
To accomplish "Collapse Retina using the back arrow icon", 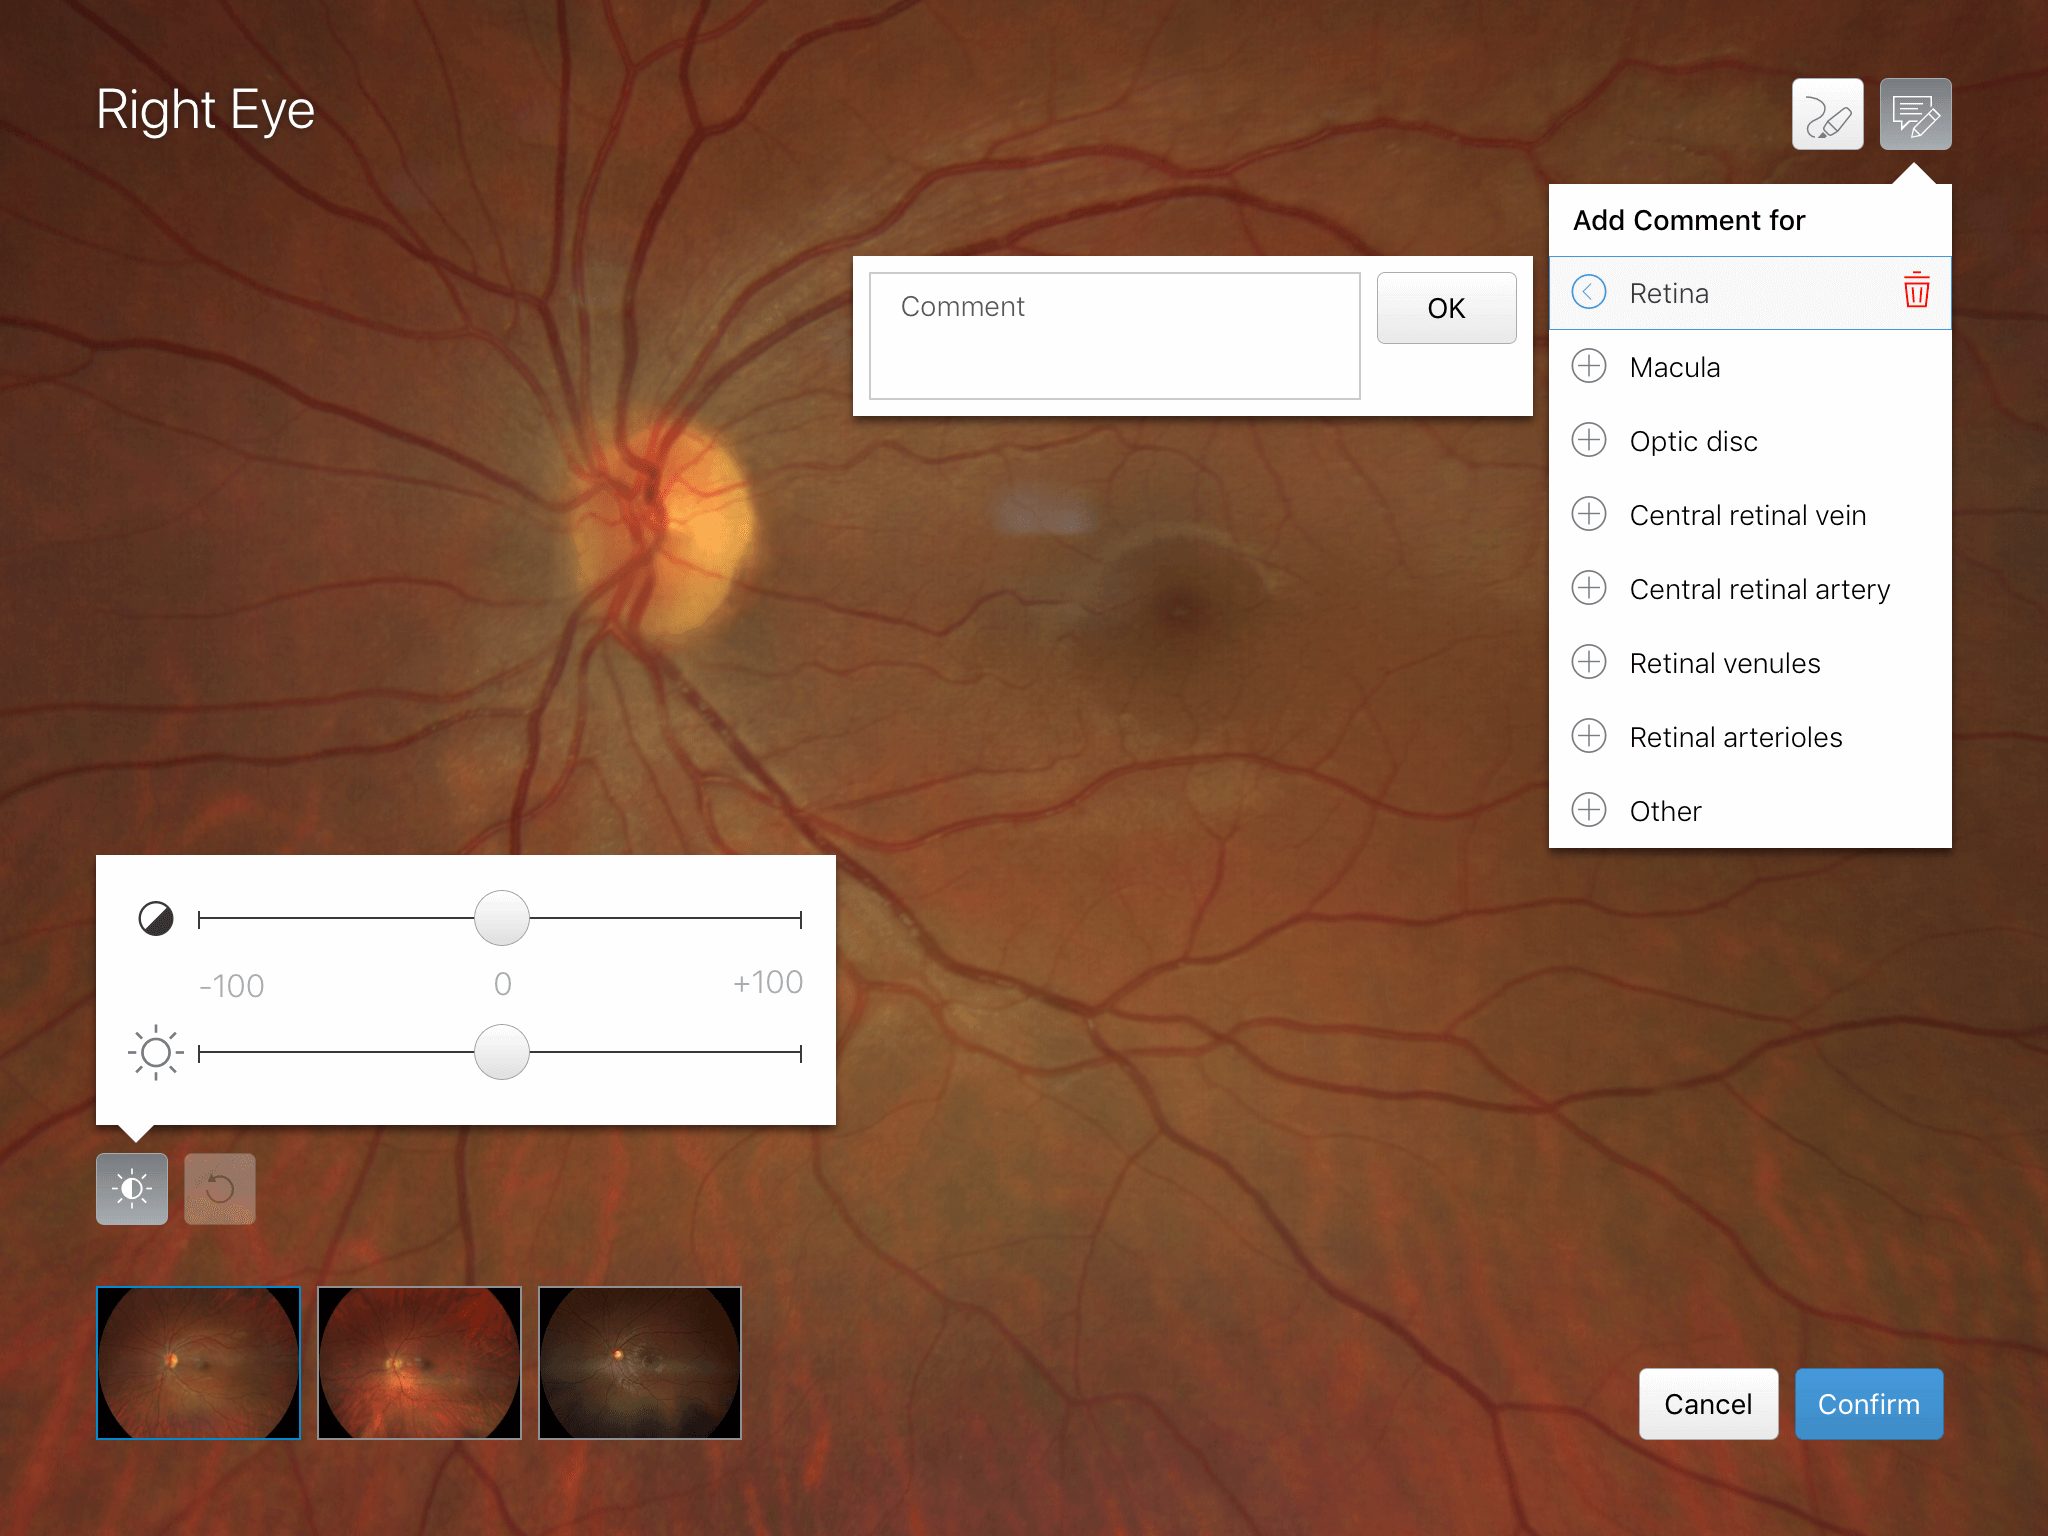I will (1589, 292).
